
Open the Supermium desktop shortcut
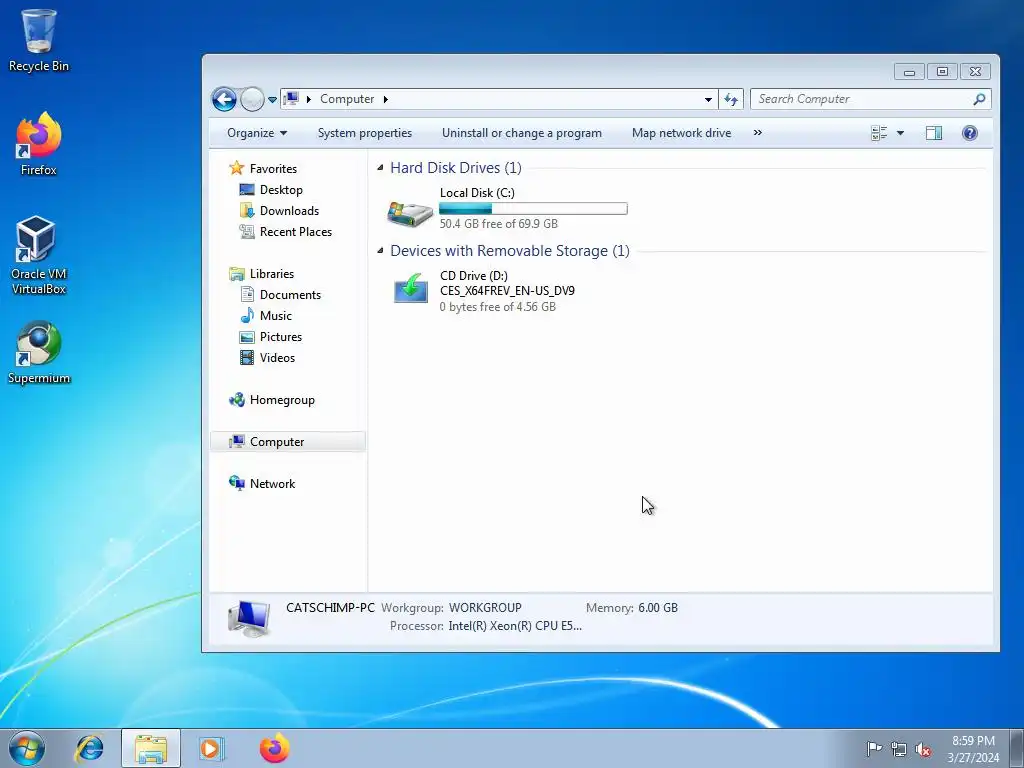39,353
